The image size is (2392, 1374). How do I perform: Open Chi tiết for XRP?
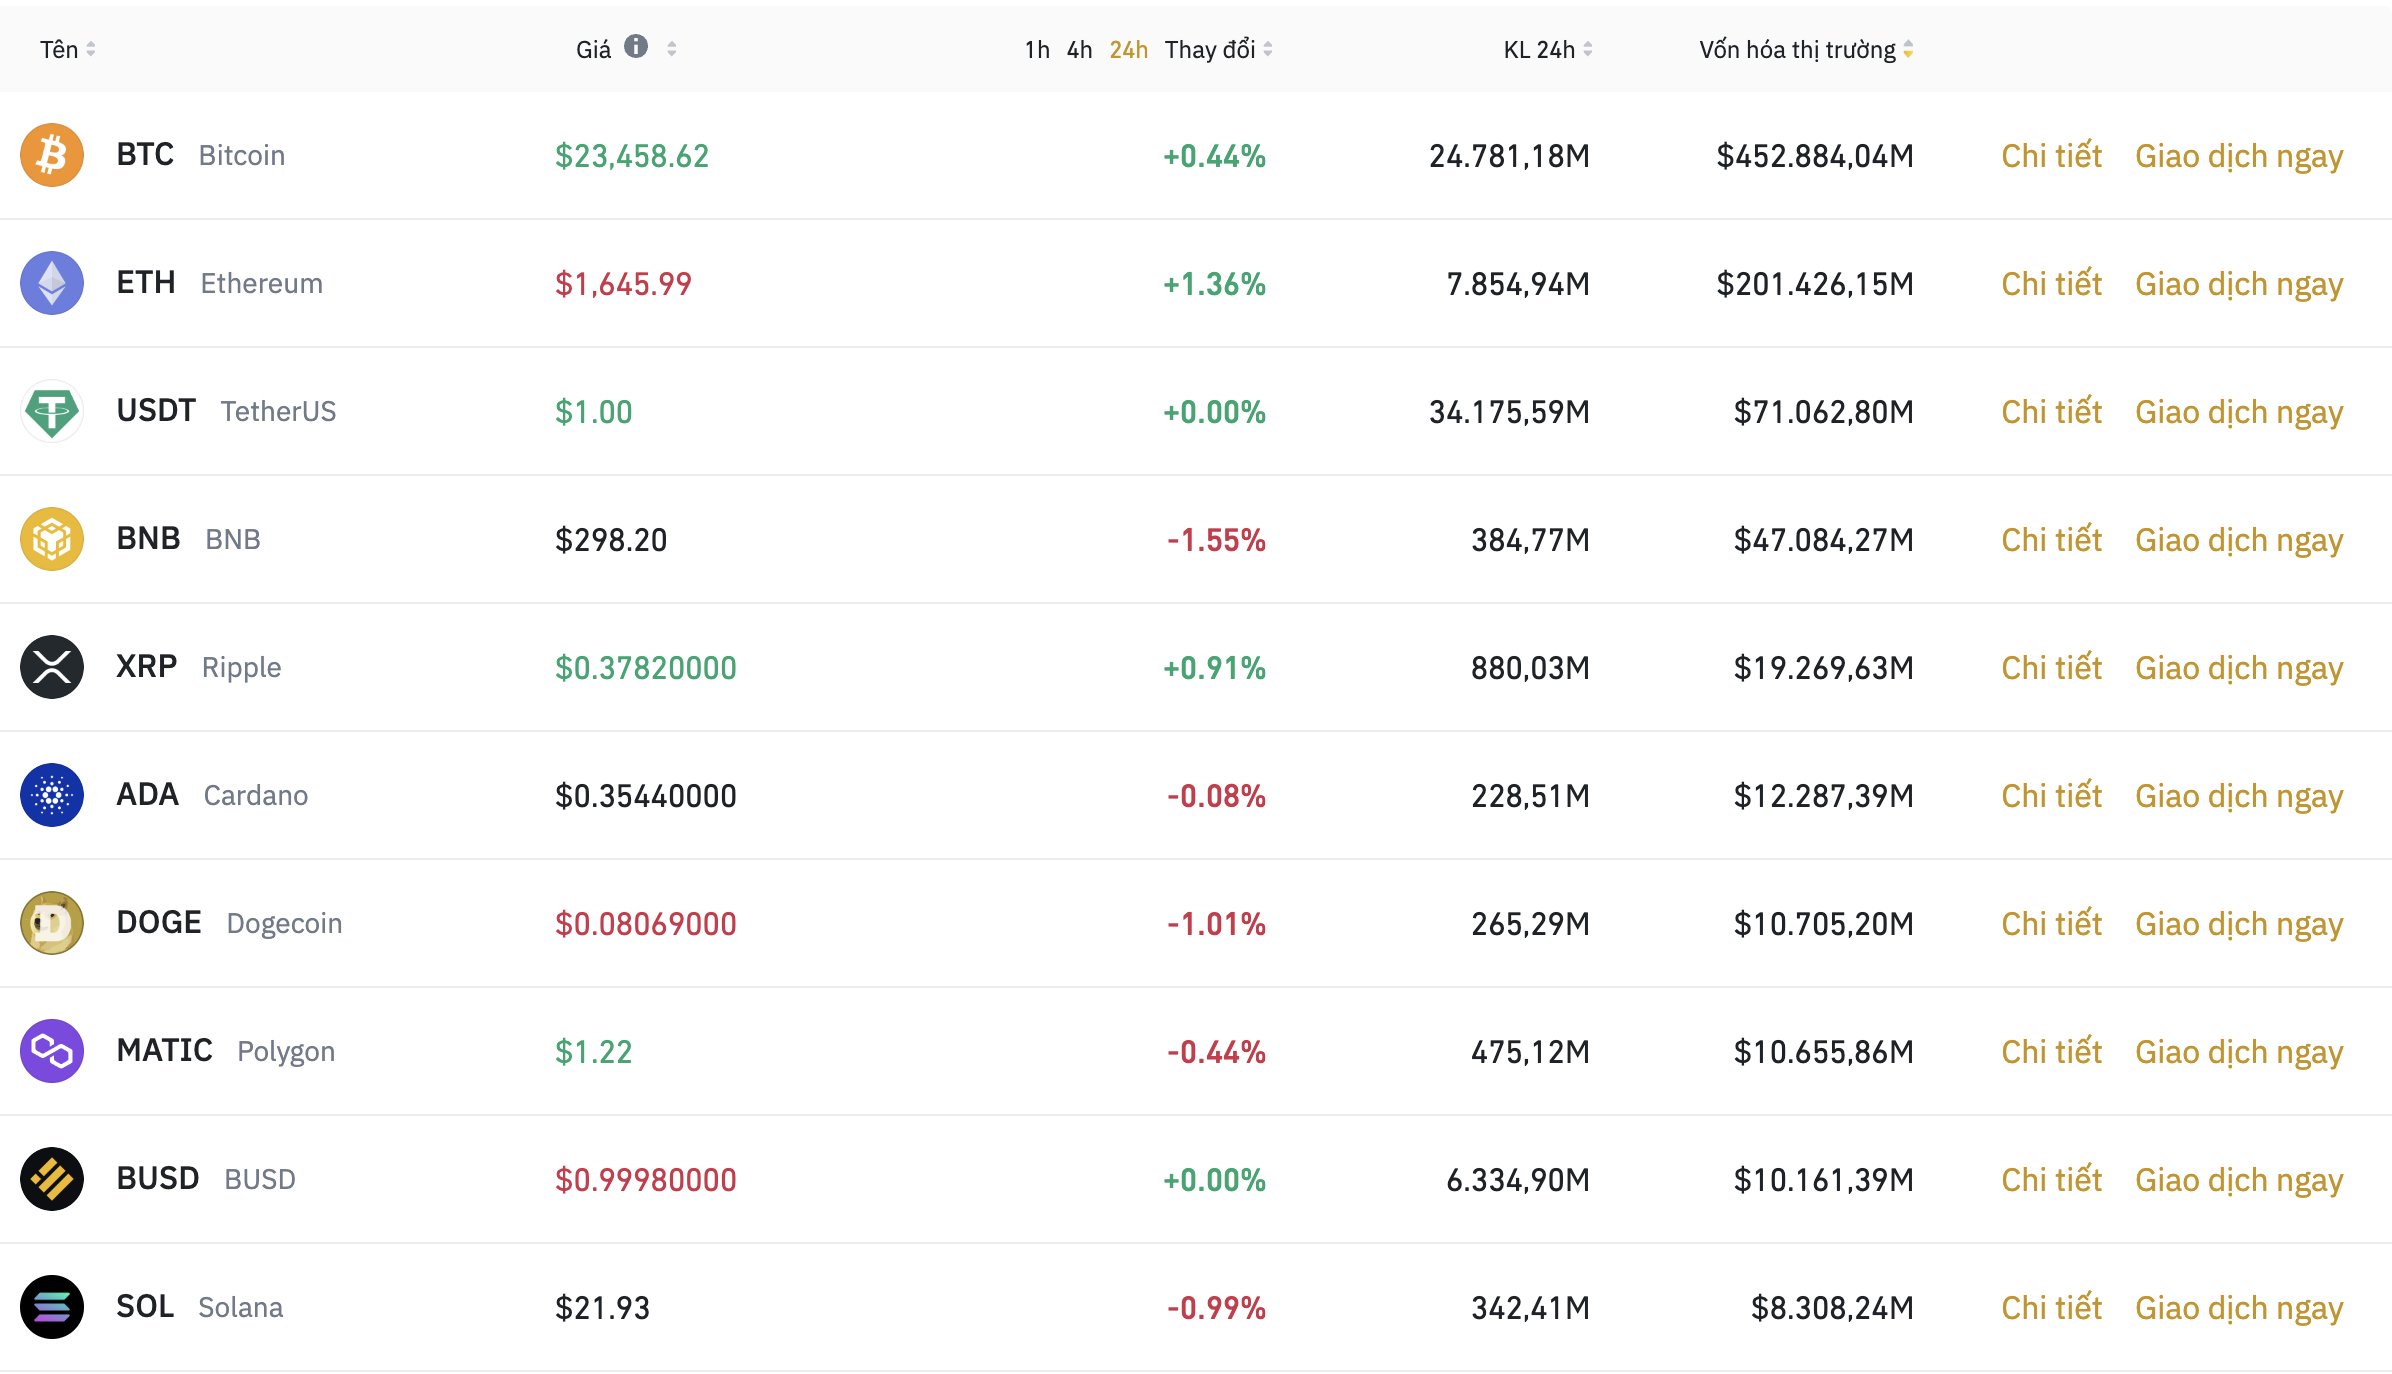coord(2051,667)
